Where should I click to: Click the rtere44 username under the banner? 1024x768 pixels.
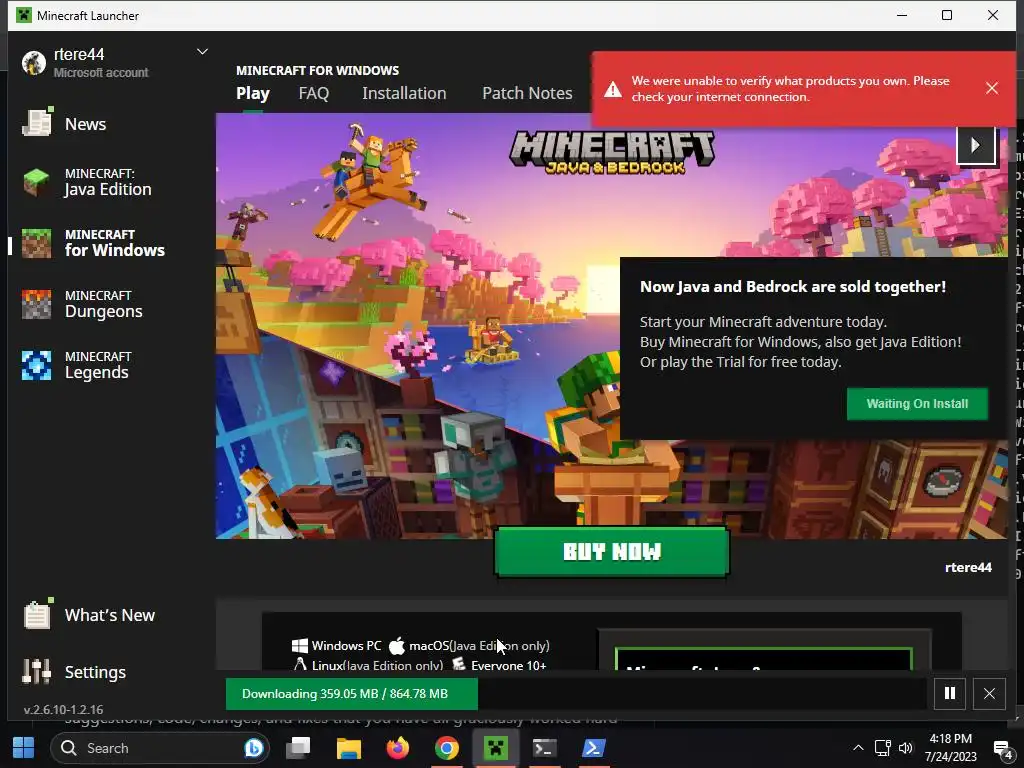[x=968, y=568]
